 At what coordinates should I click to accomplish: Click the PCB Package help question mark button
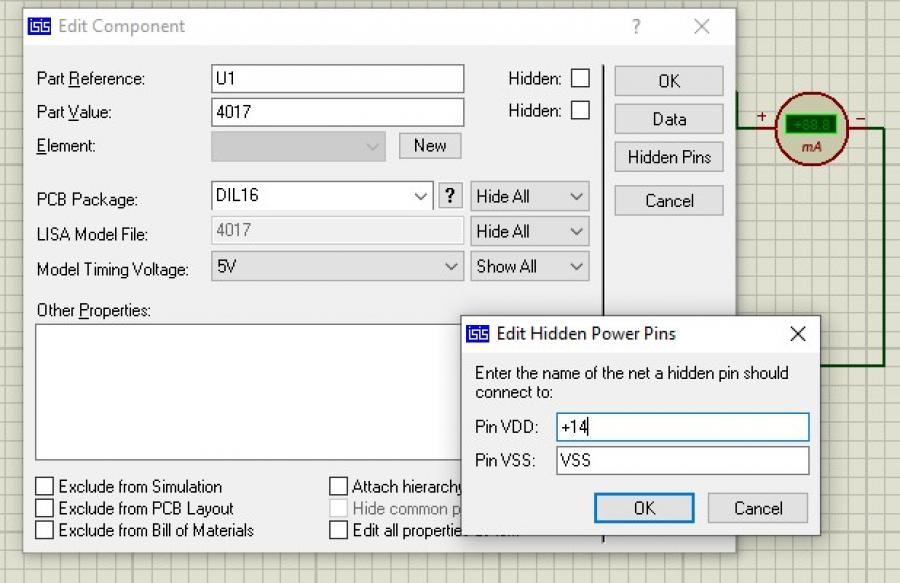(451, 196)
